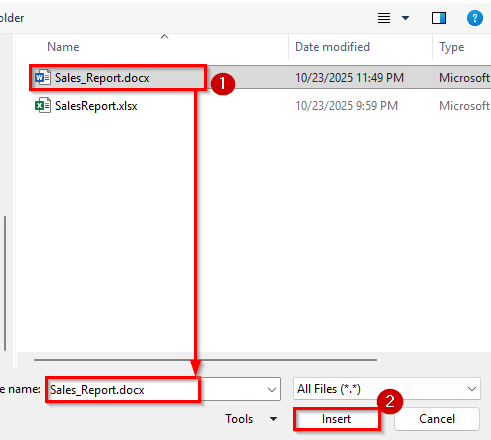The height and width of the screenshot is (440, 491).
Task: Sort by the Name column header
Action: click(x=63, y=47)
